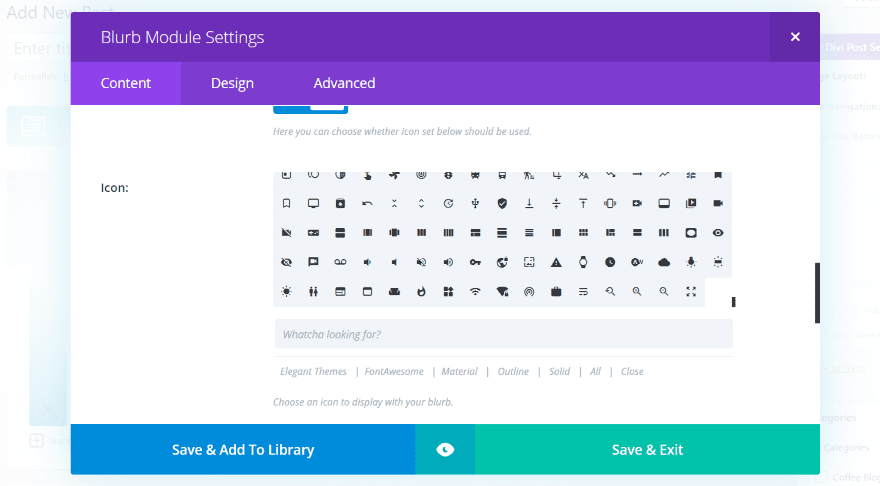880x486 pixels.
Task: Click the eye preview button in footer
Action: pos(445,450)
